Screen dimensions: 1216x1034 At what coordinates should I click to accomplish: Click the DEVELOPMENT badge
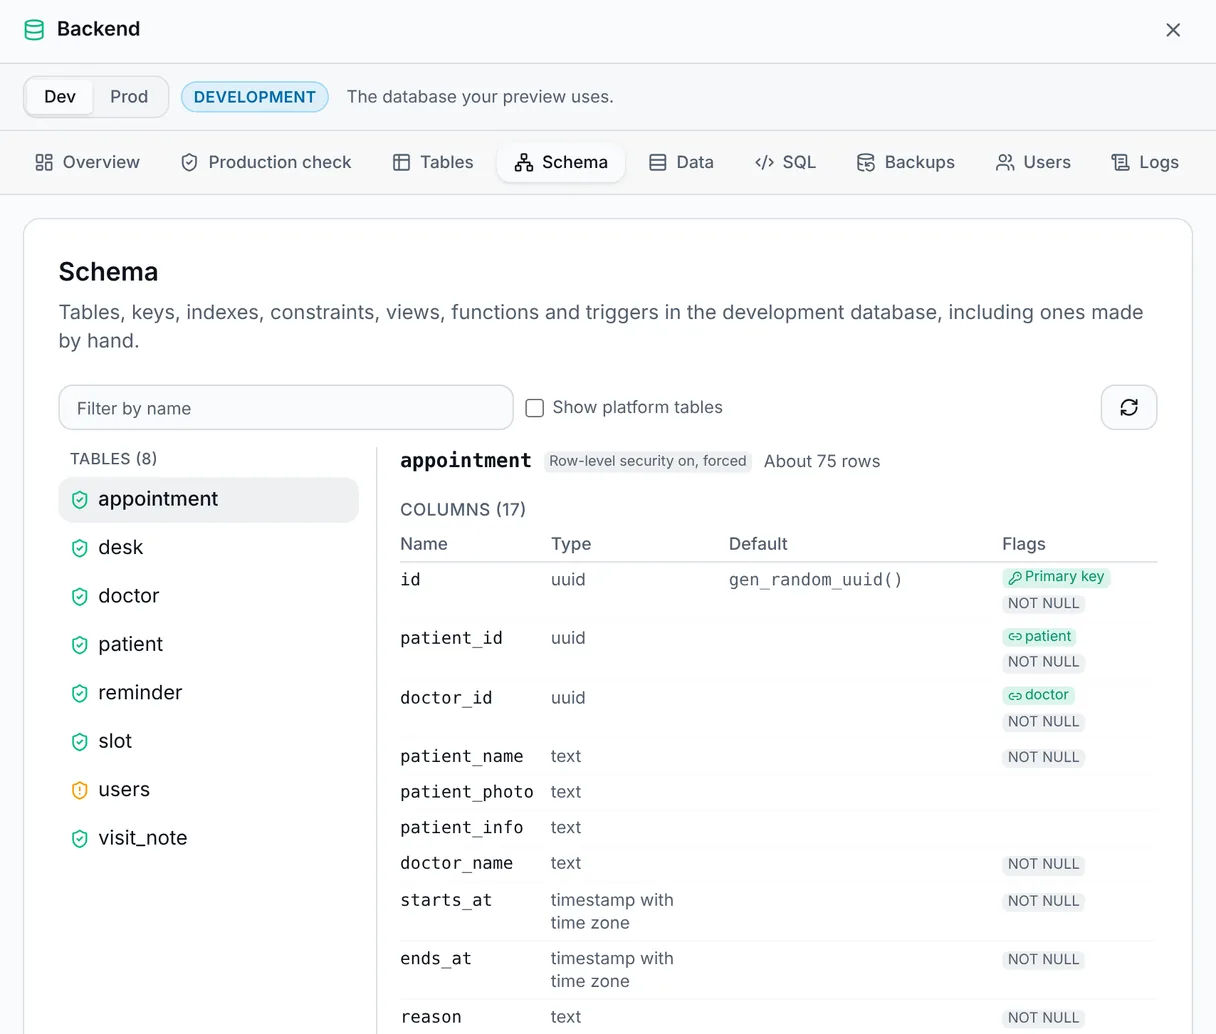click(255, 97)
